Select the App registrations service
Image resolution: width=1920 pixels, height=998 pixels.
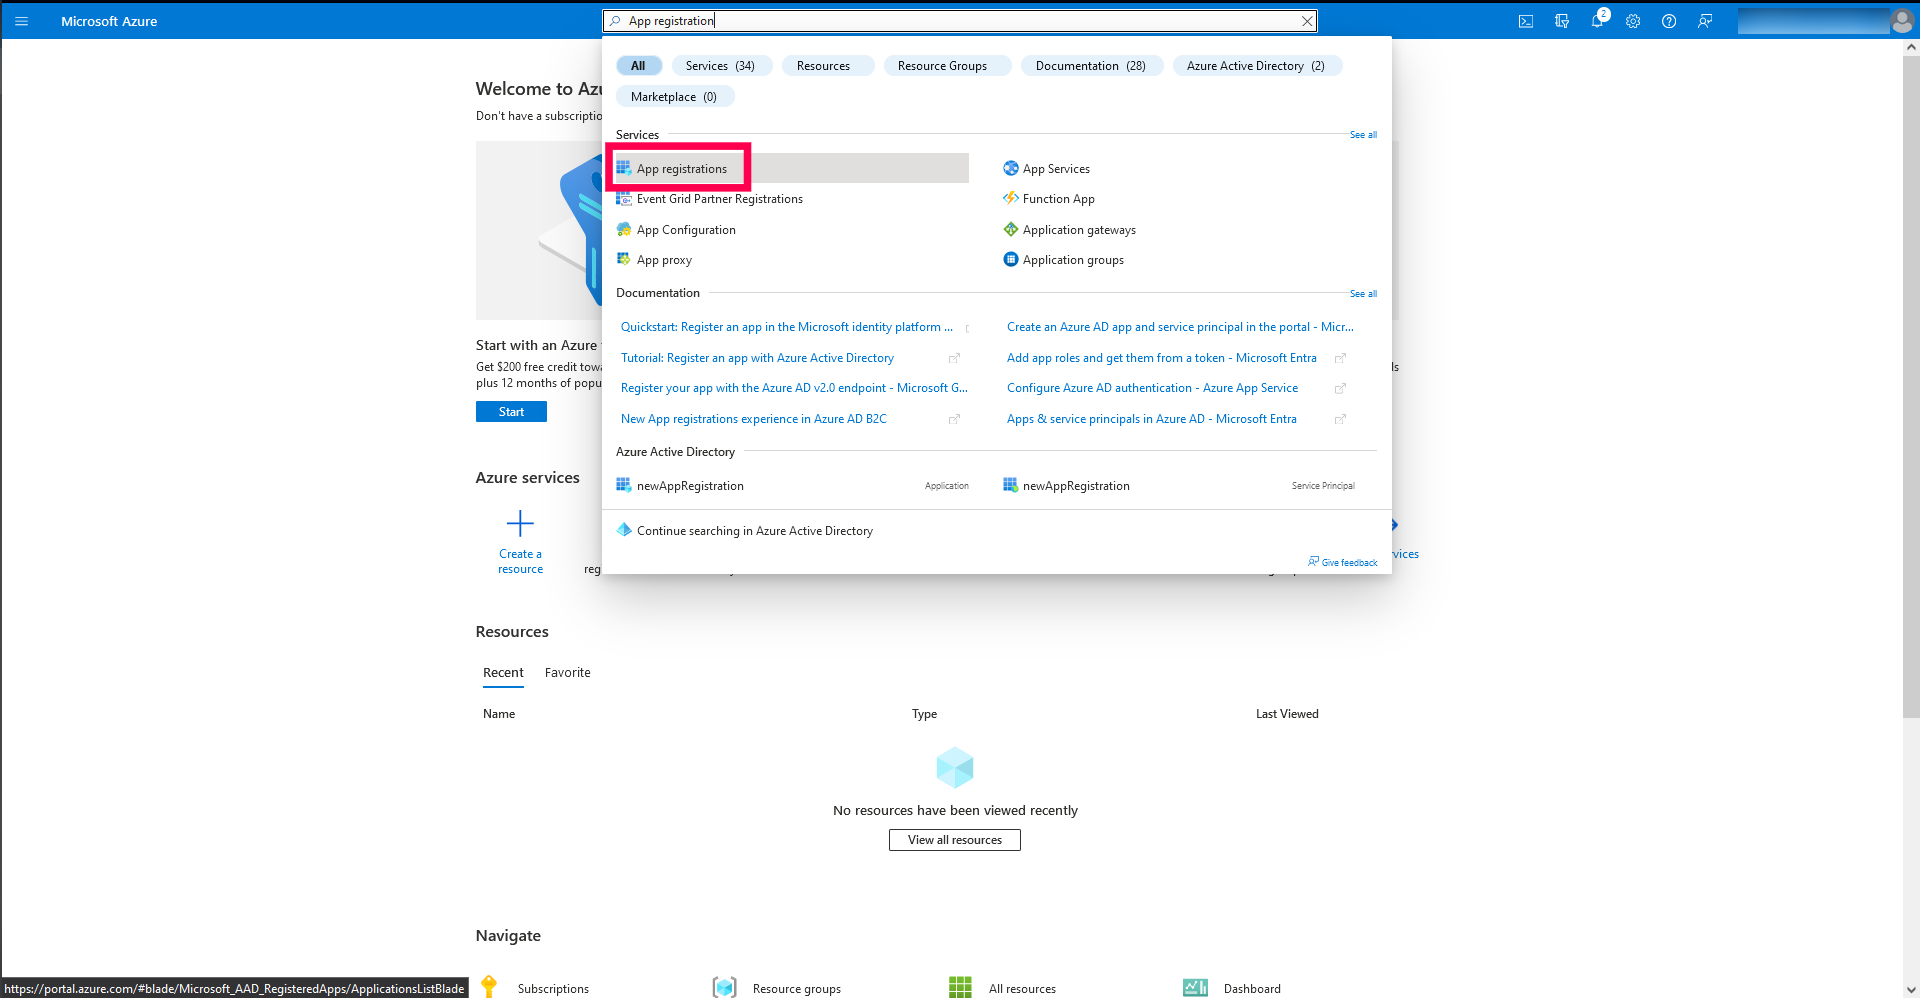click(x=681, y=168)
